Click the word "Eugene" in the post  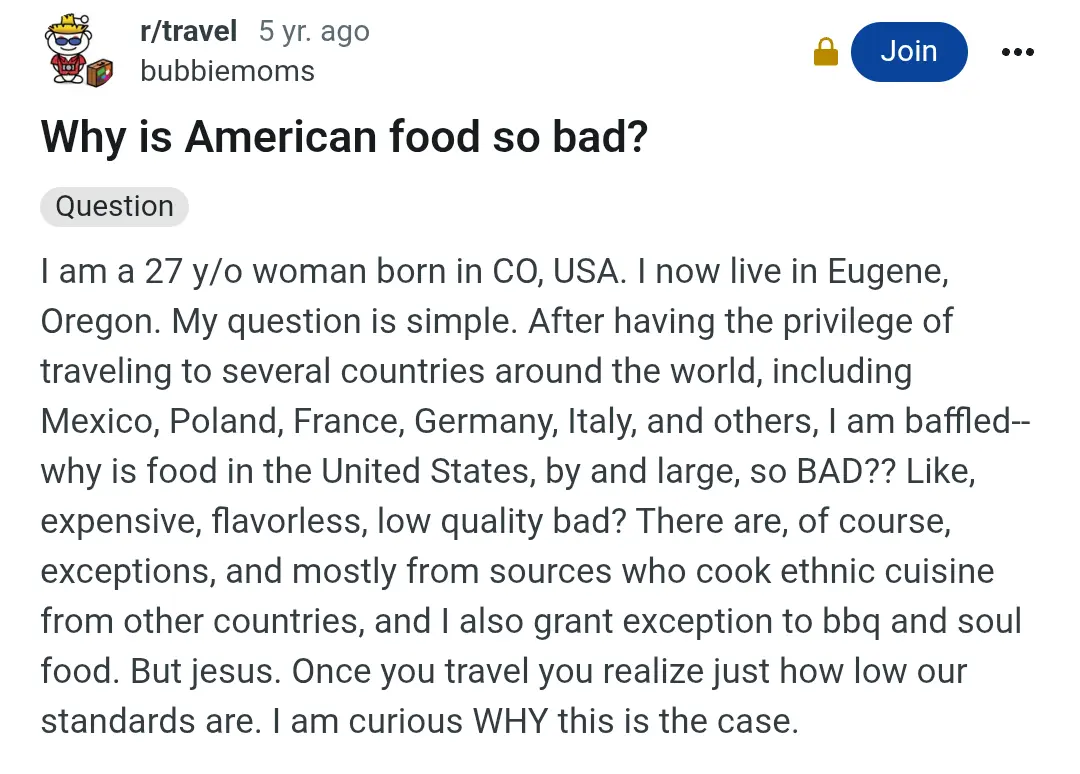884,272
